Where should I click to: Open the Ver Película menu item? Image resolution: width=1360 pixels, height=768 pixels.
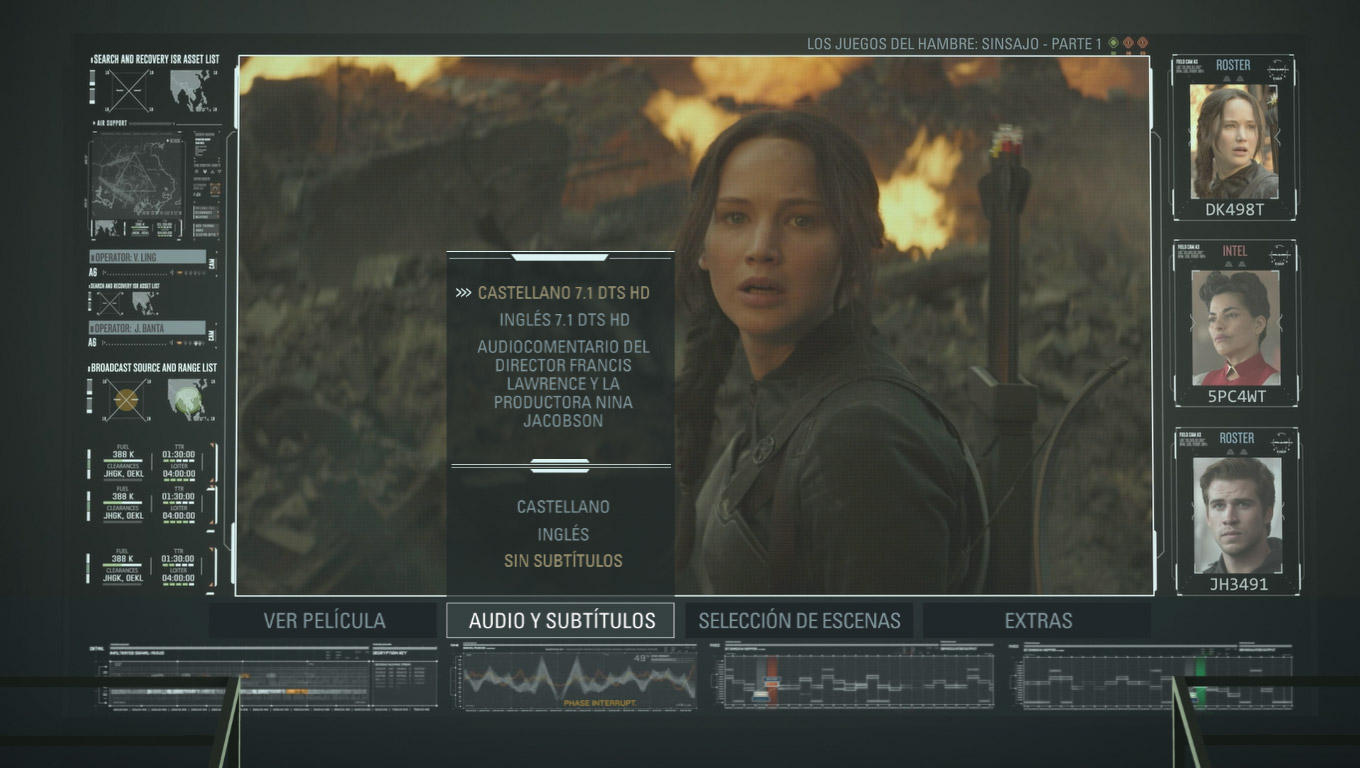pyautogui.click(x=324, y=620)
